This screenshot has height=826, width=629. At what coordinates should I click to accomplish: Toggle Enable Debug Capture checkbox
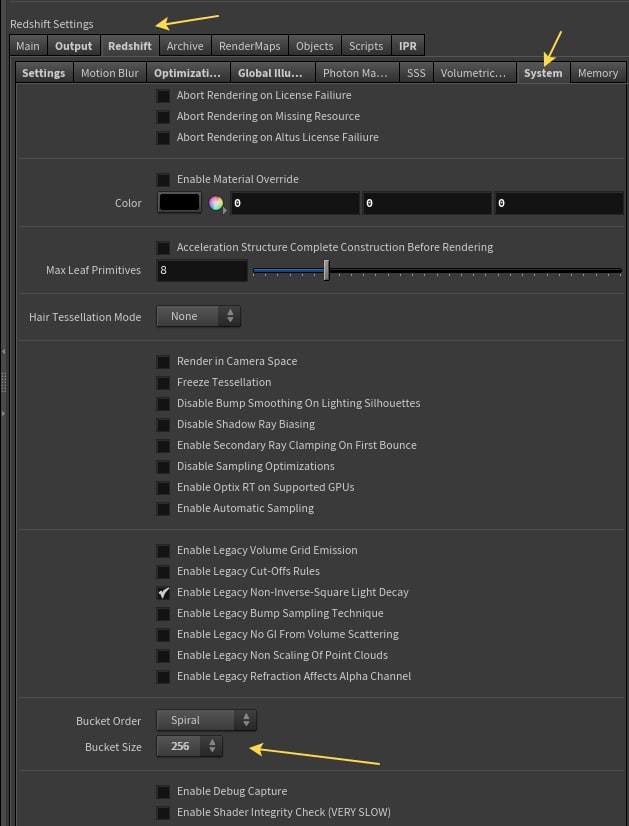pos(163,792)
